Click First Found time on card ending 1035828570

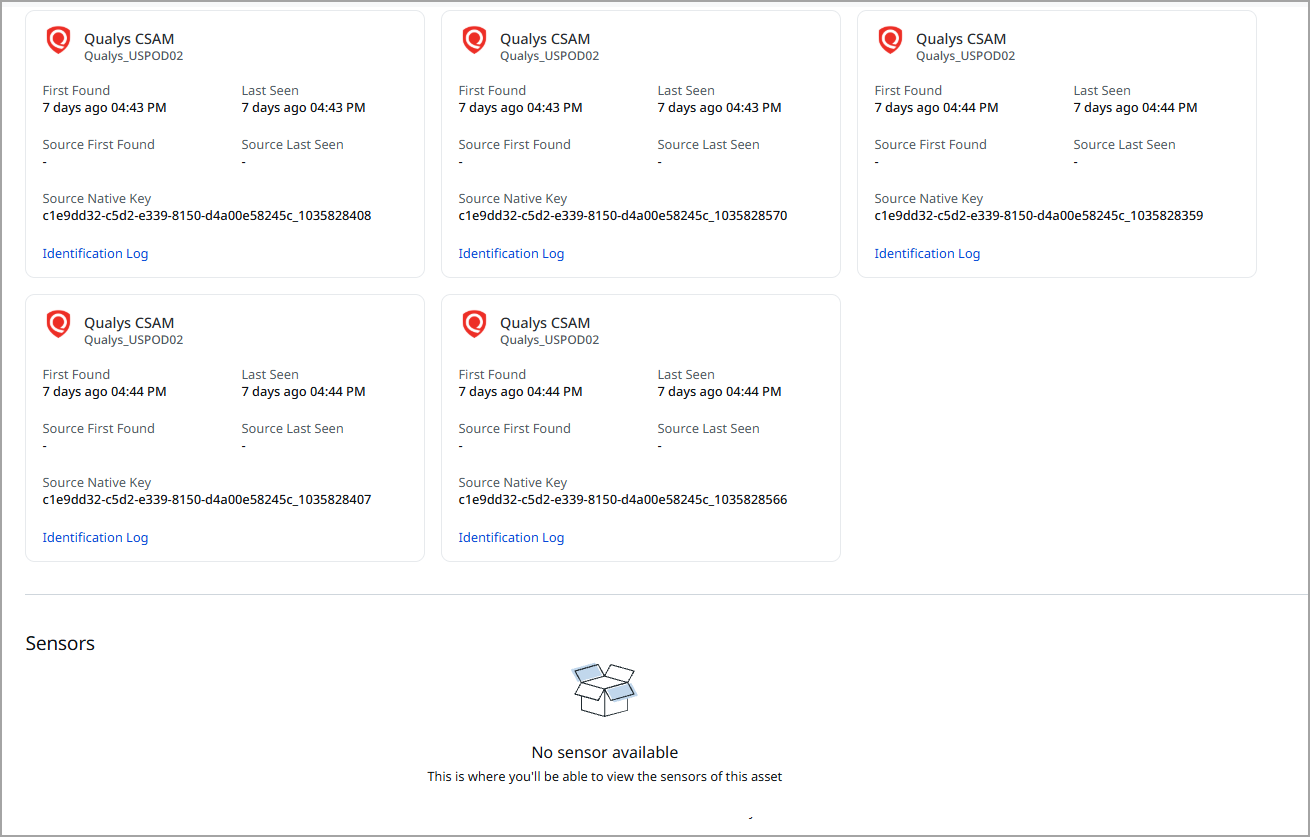point(521,108)
